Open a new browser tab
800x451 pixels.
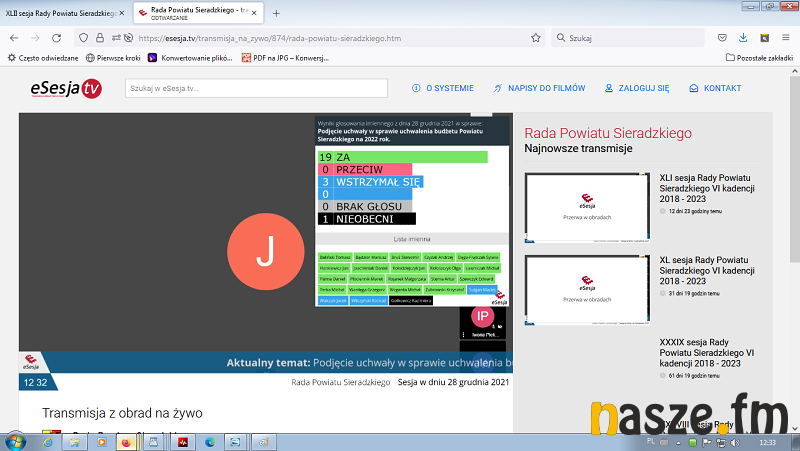276,13
